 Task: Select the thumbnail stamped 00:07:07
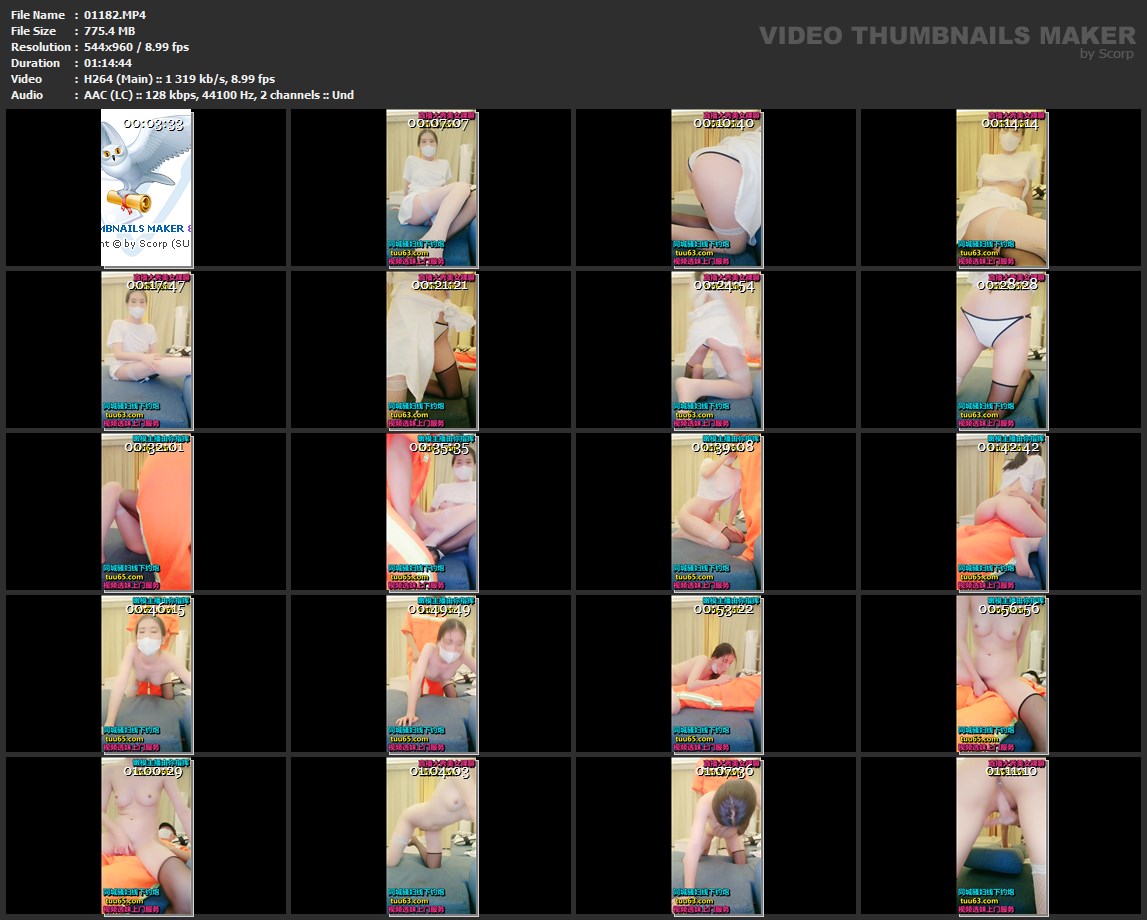432,188
